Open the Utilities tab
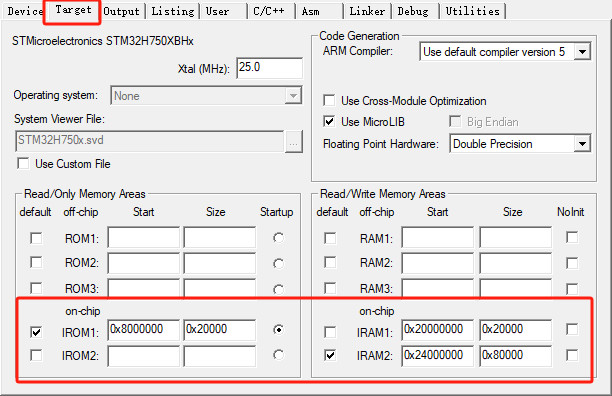This screenshot has width=612, height=396. point(472,11)
